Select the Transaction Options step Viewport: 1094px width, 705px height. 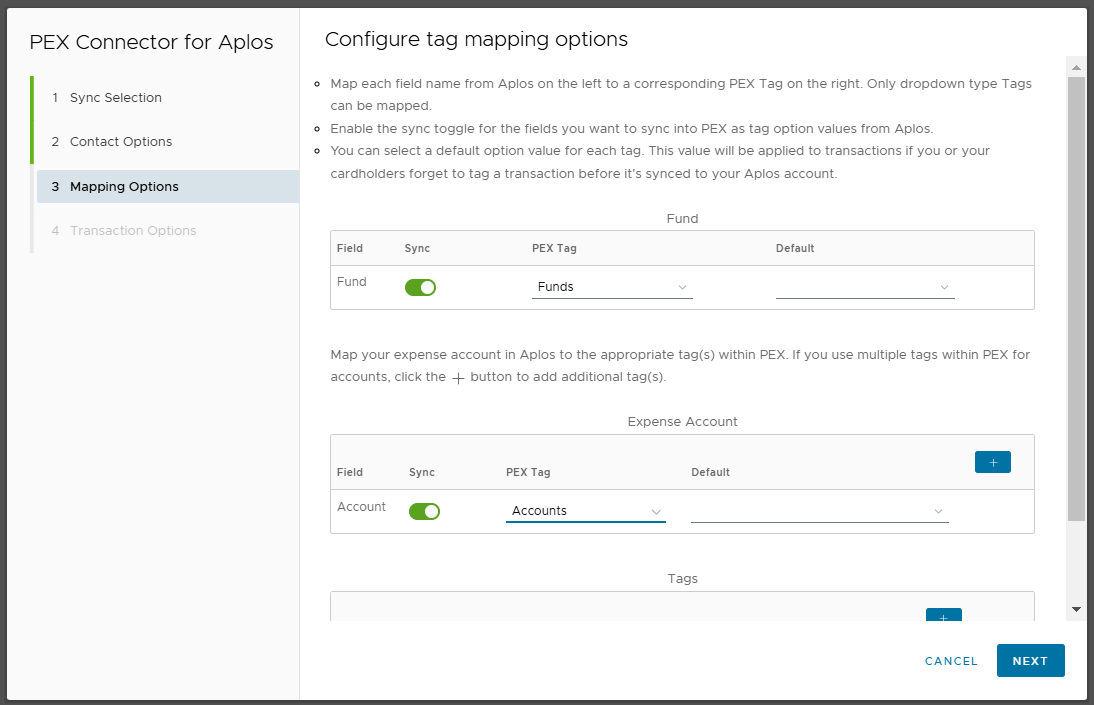[x=132, y=231]
